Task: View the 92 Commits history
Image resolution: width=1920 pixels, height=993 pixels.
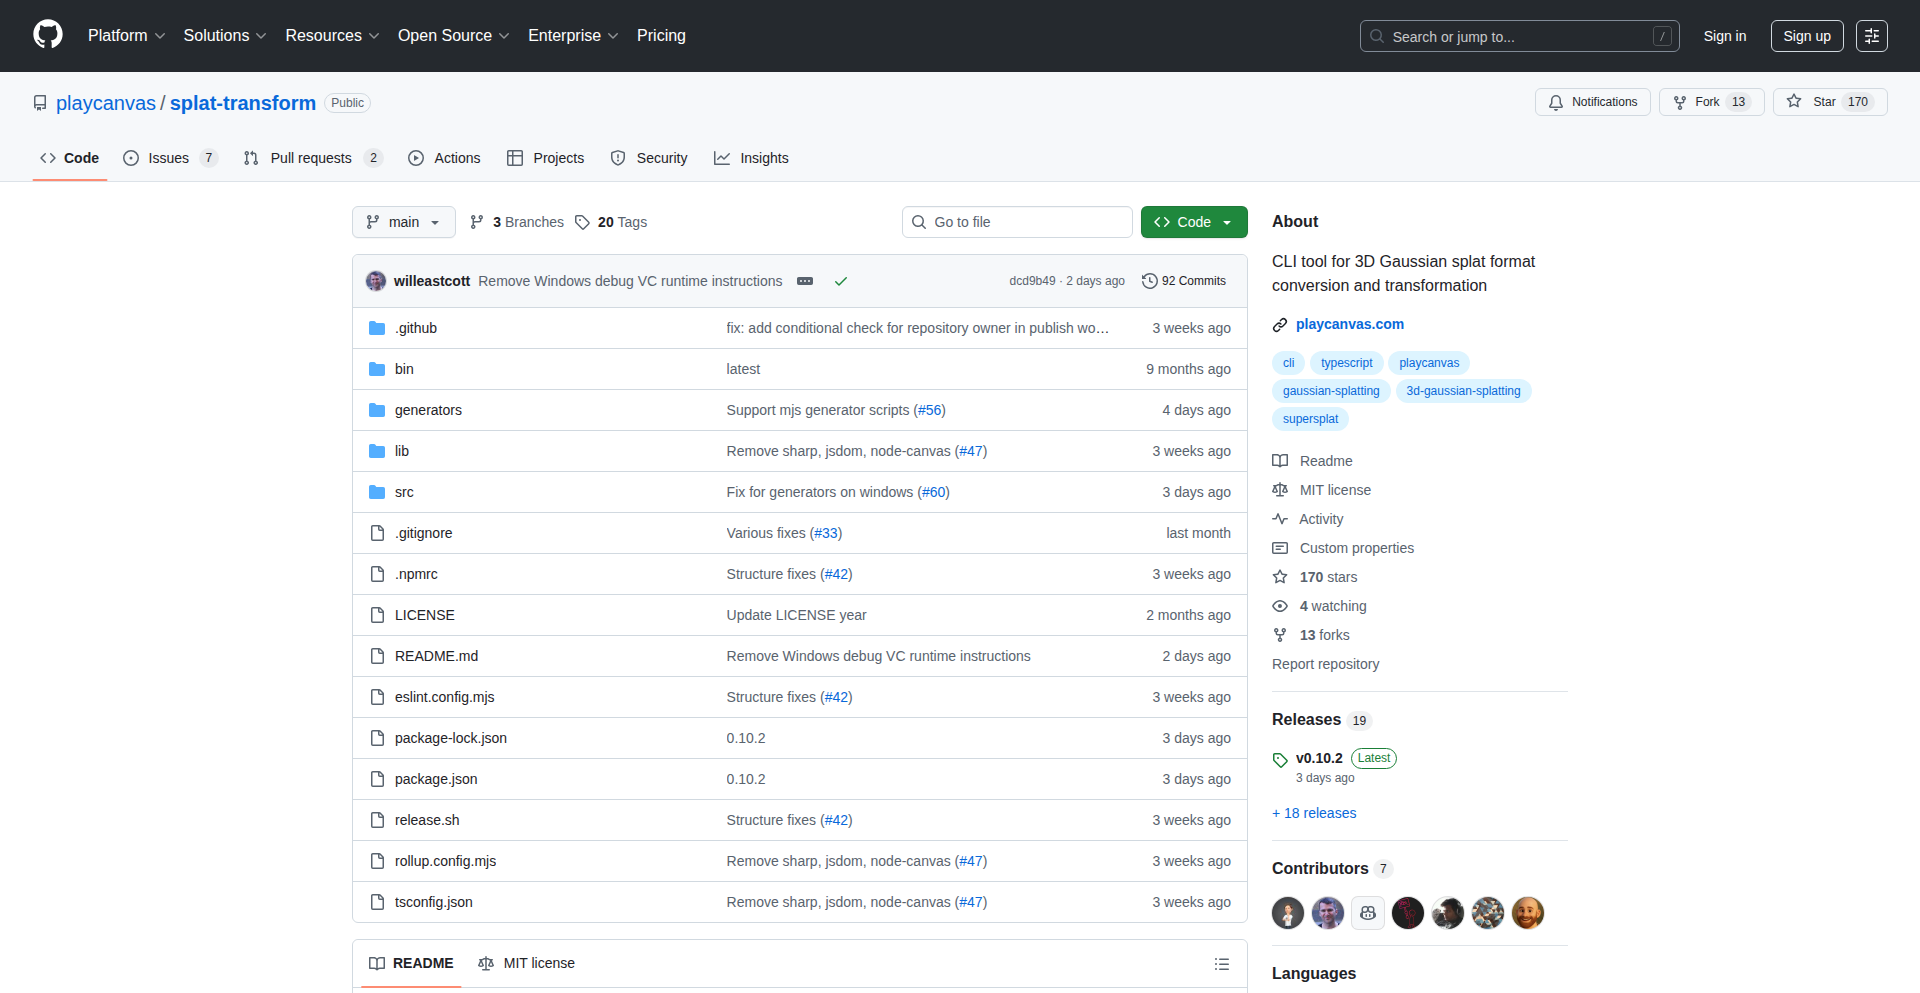Action: (1184, 281)
